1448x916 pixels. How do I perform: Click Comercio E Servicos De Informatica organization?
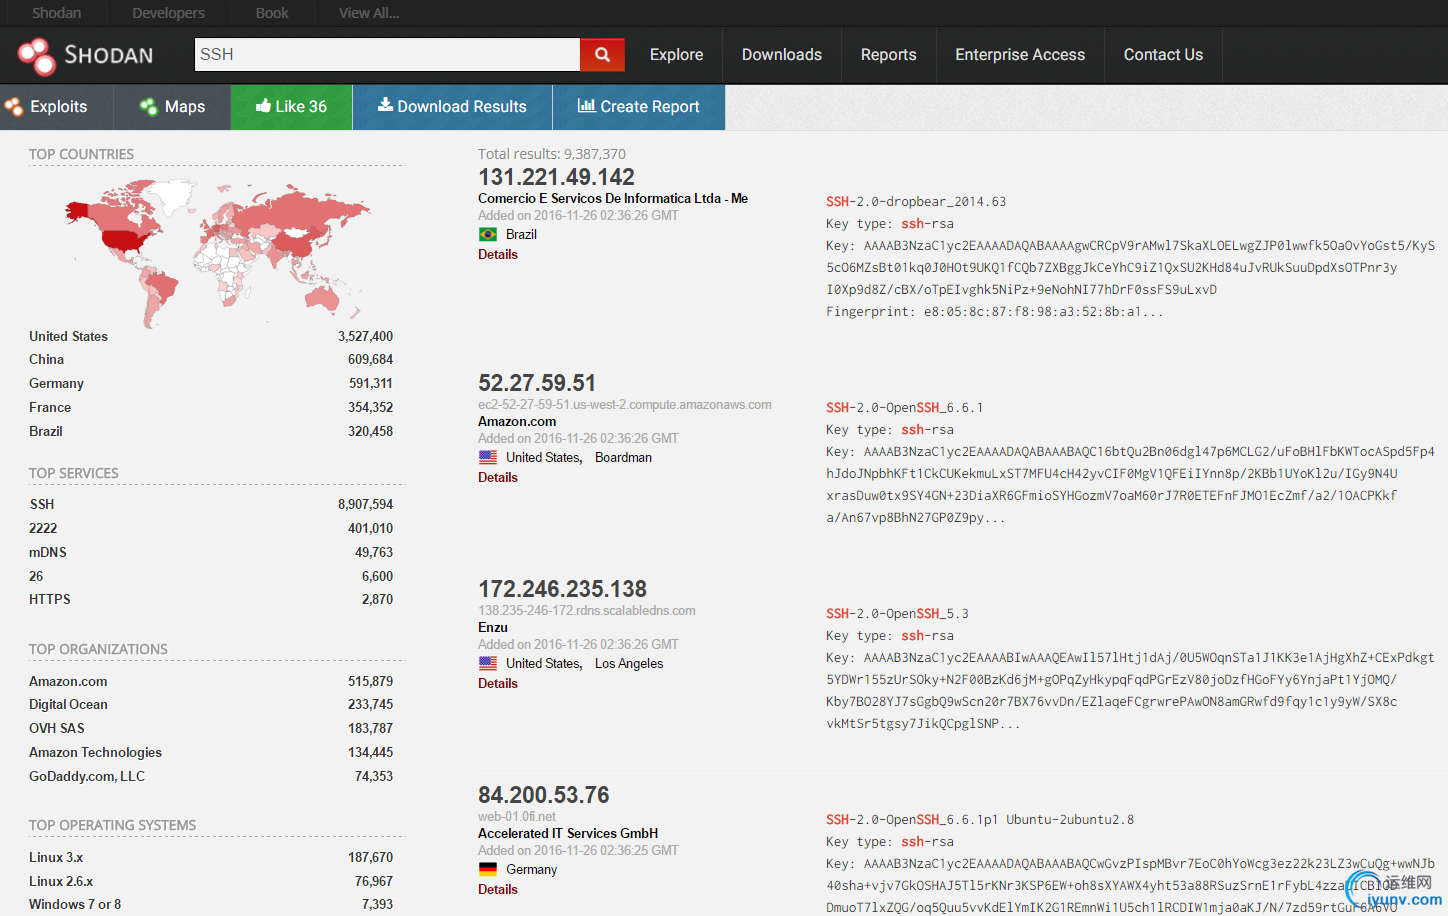point(613,198)
